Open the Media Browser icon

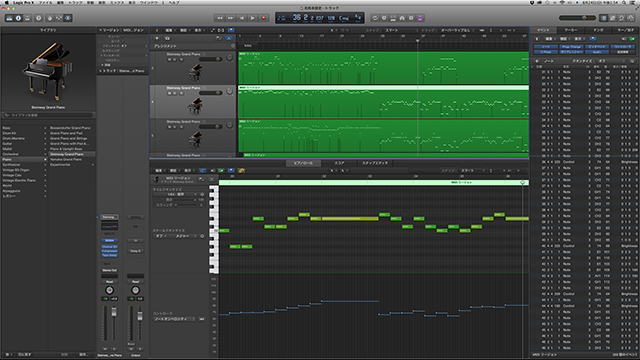pyautogui.click(x=631, y=18)
